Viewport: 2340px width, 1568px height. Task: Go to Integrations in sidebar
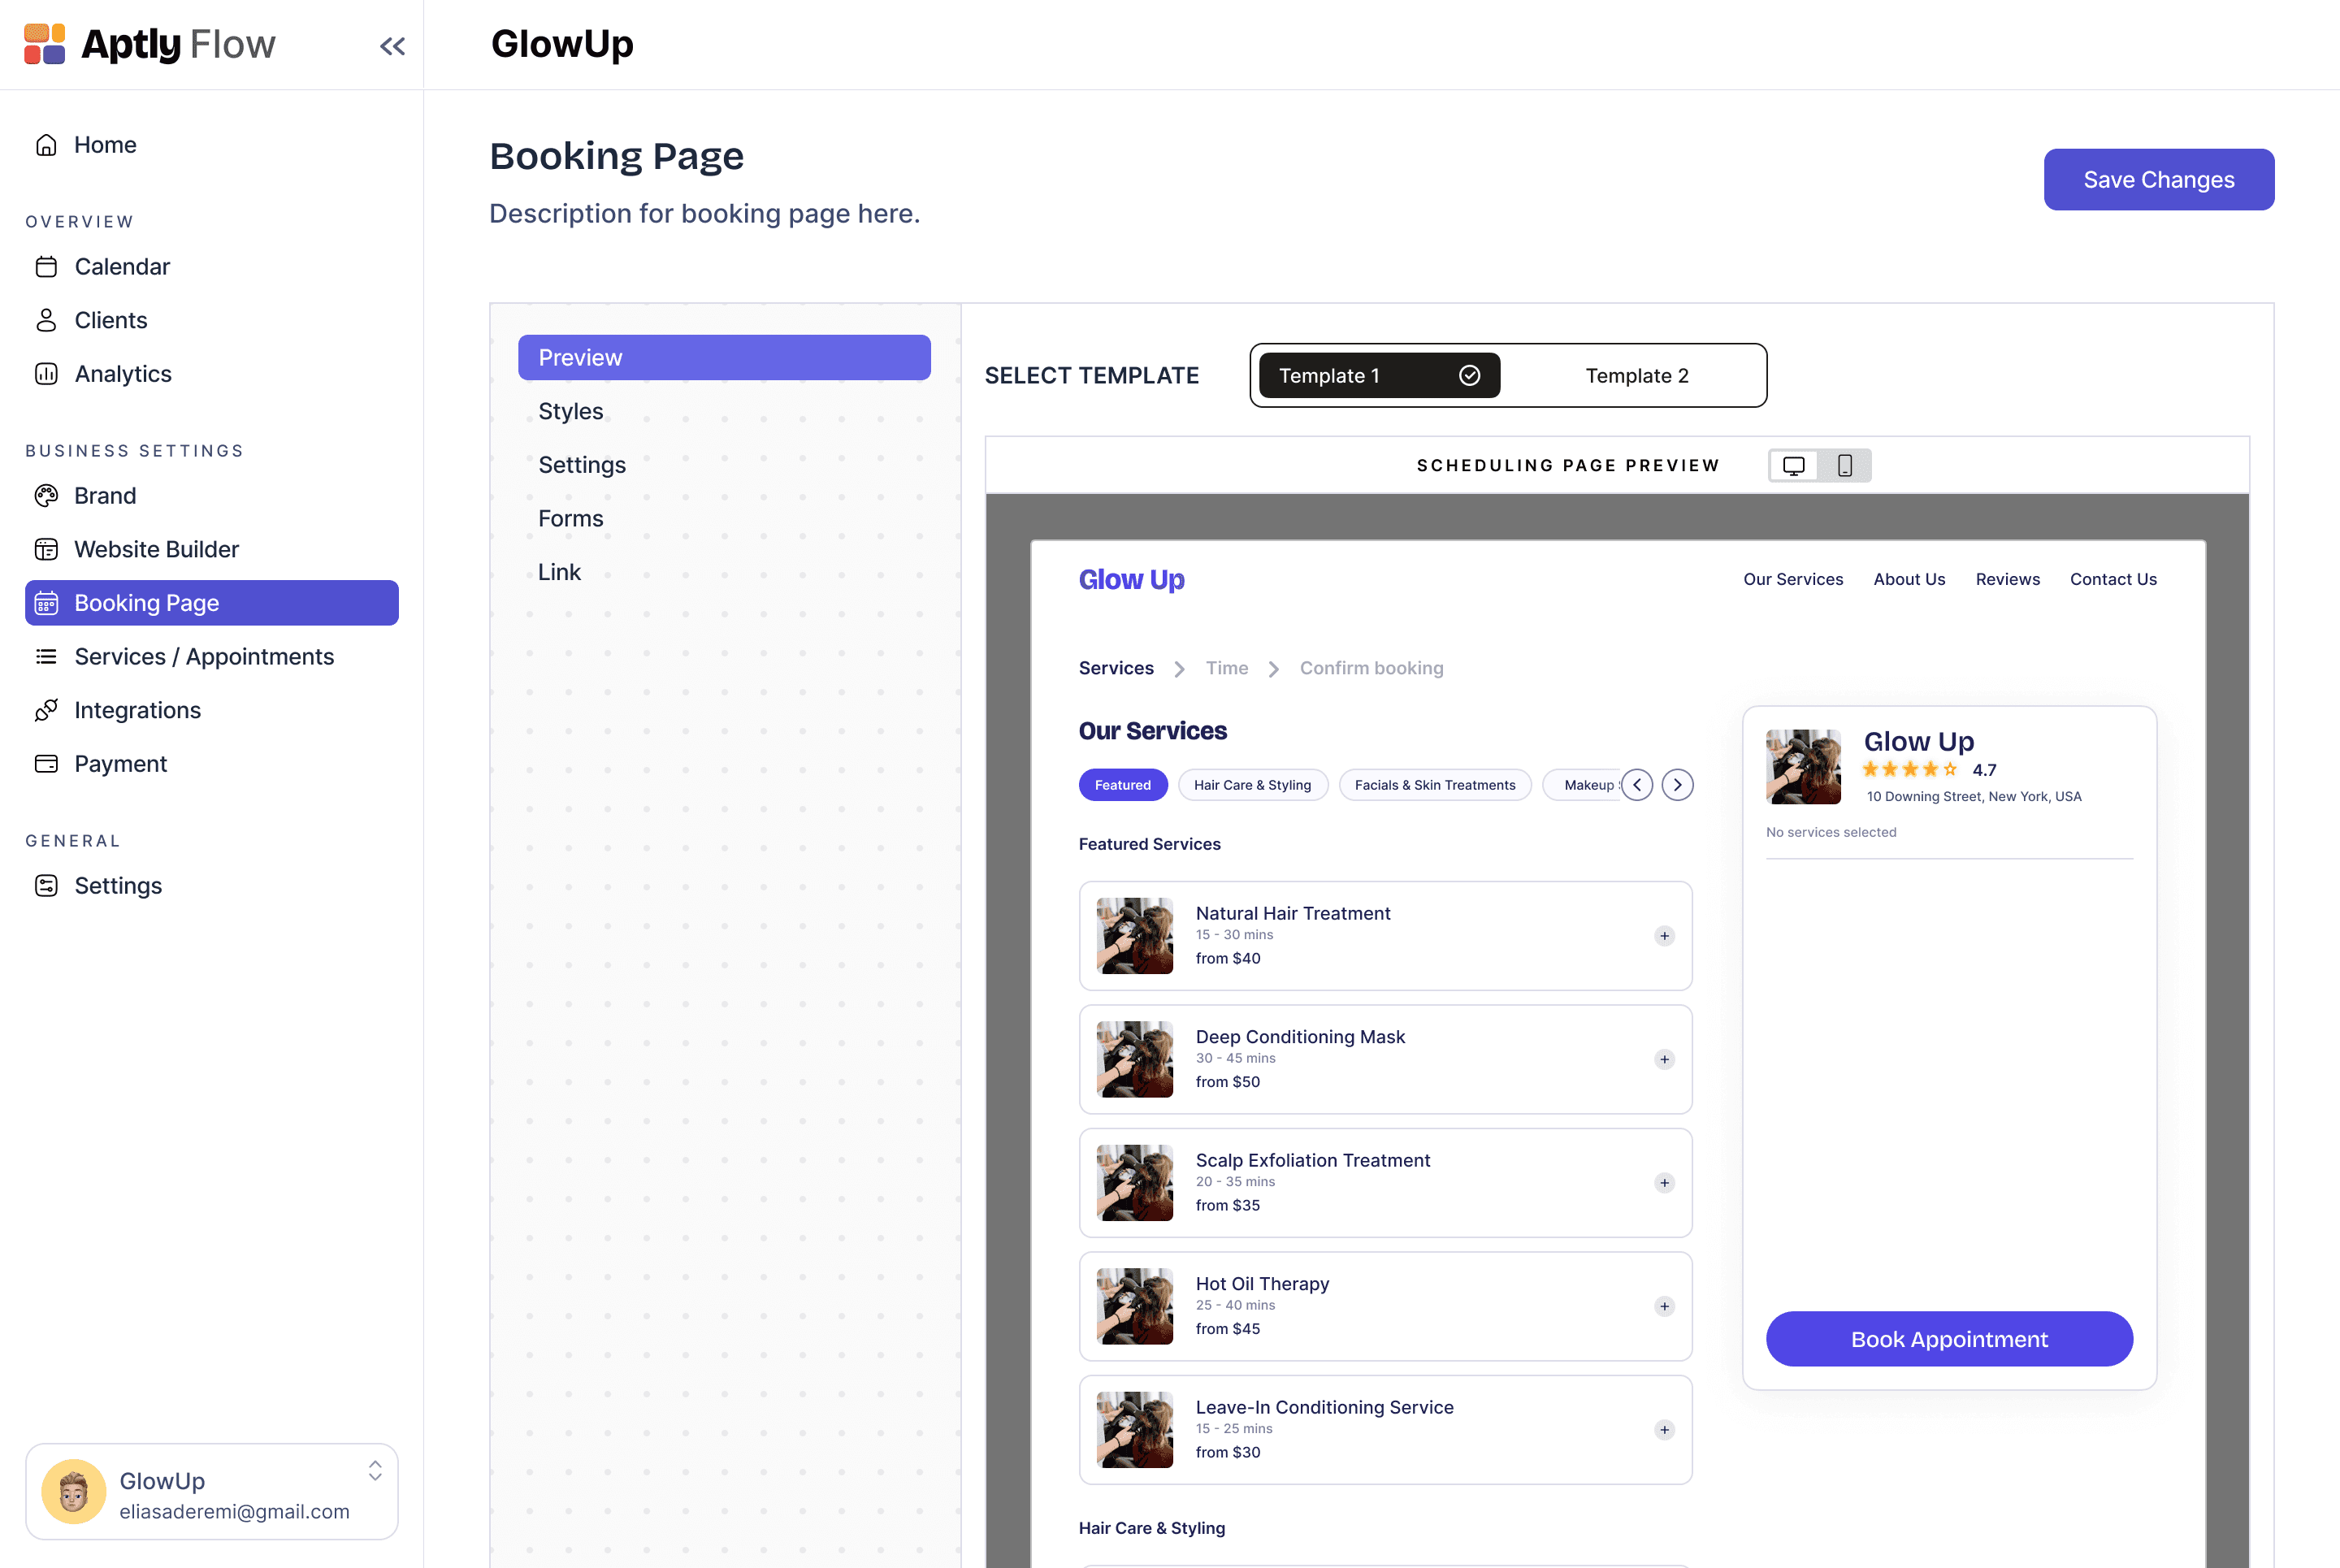pos(137,710)
